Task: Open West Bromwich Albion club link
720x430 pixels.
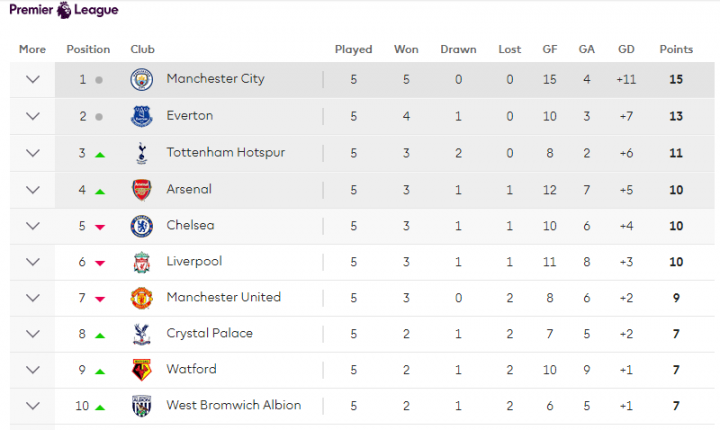Action: pos(234,405)
